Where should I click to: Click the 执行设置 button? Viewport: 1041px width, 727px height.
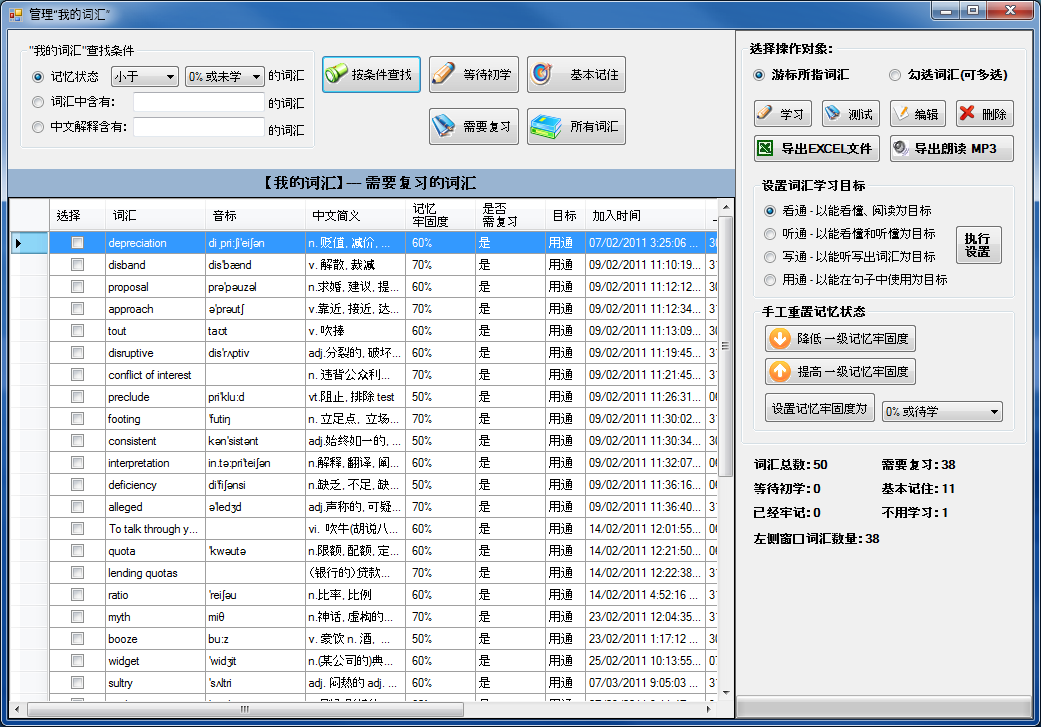[x=977, y=245]
